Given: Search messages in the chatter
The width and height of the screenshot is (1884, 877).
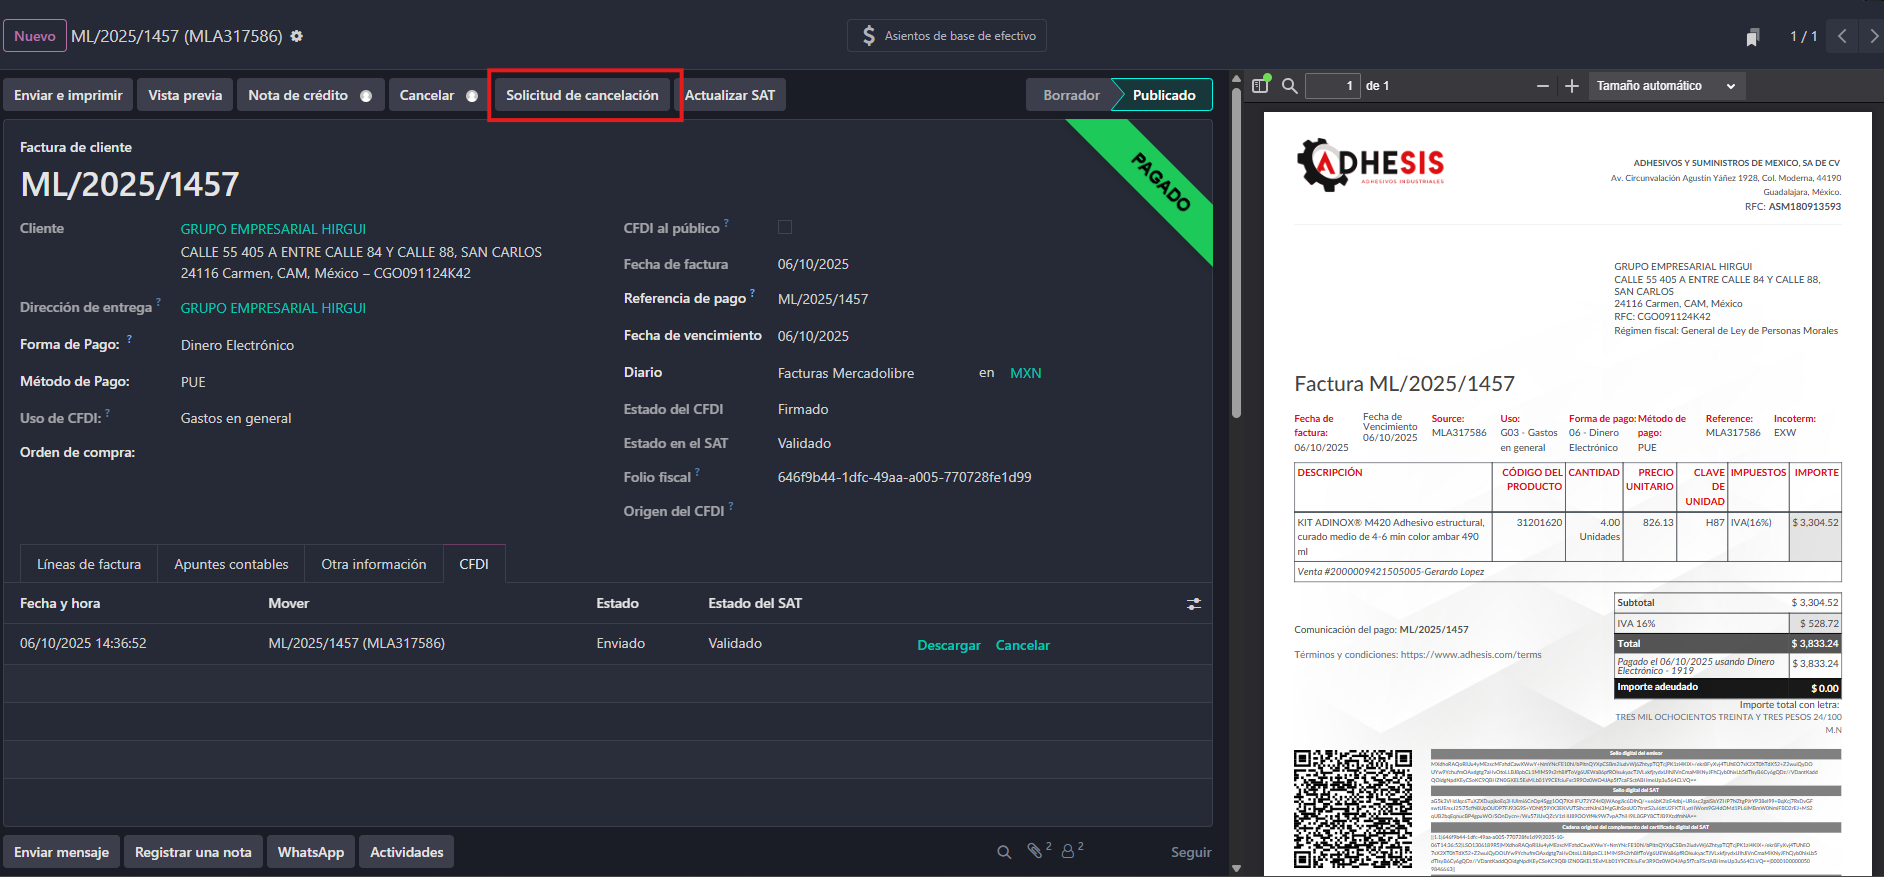Looking at the screenshot, I should coord(1004,852).
